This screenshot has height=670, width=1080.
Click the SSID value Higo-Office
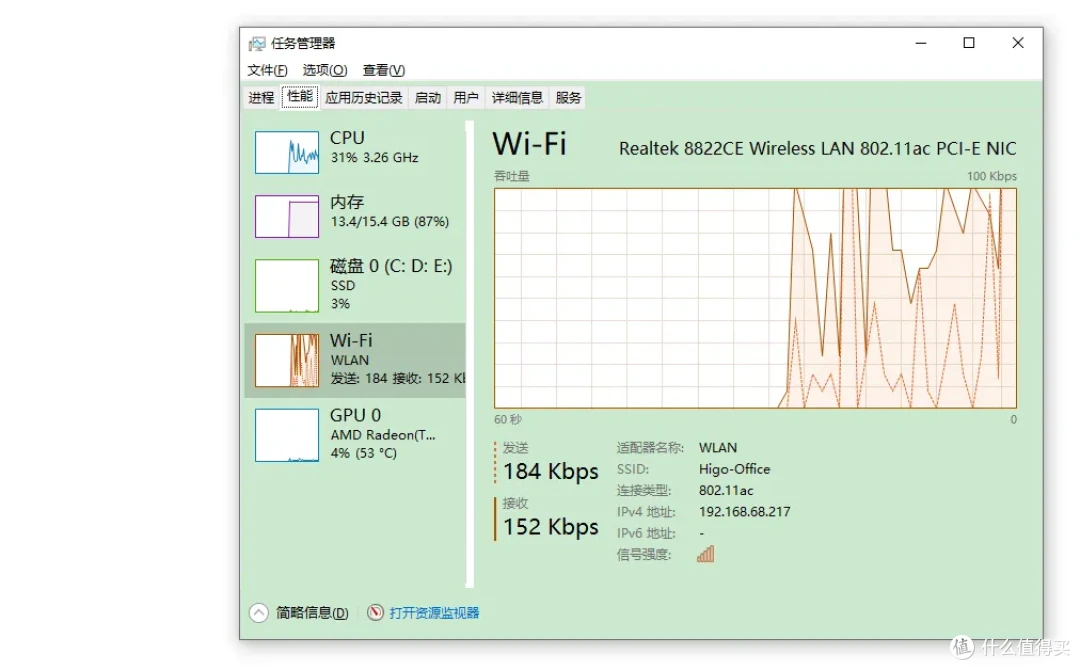point(734,469)
